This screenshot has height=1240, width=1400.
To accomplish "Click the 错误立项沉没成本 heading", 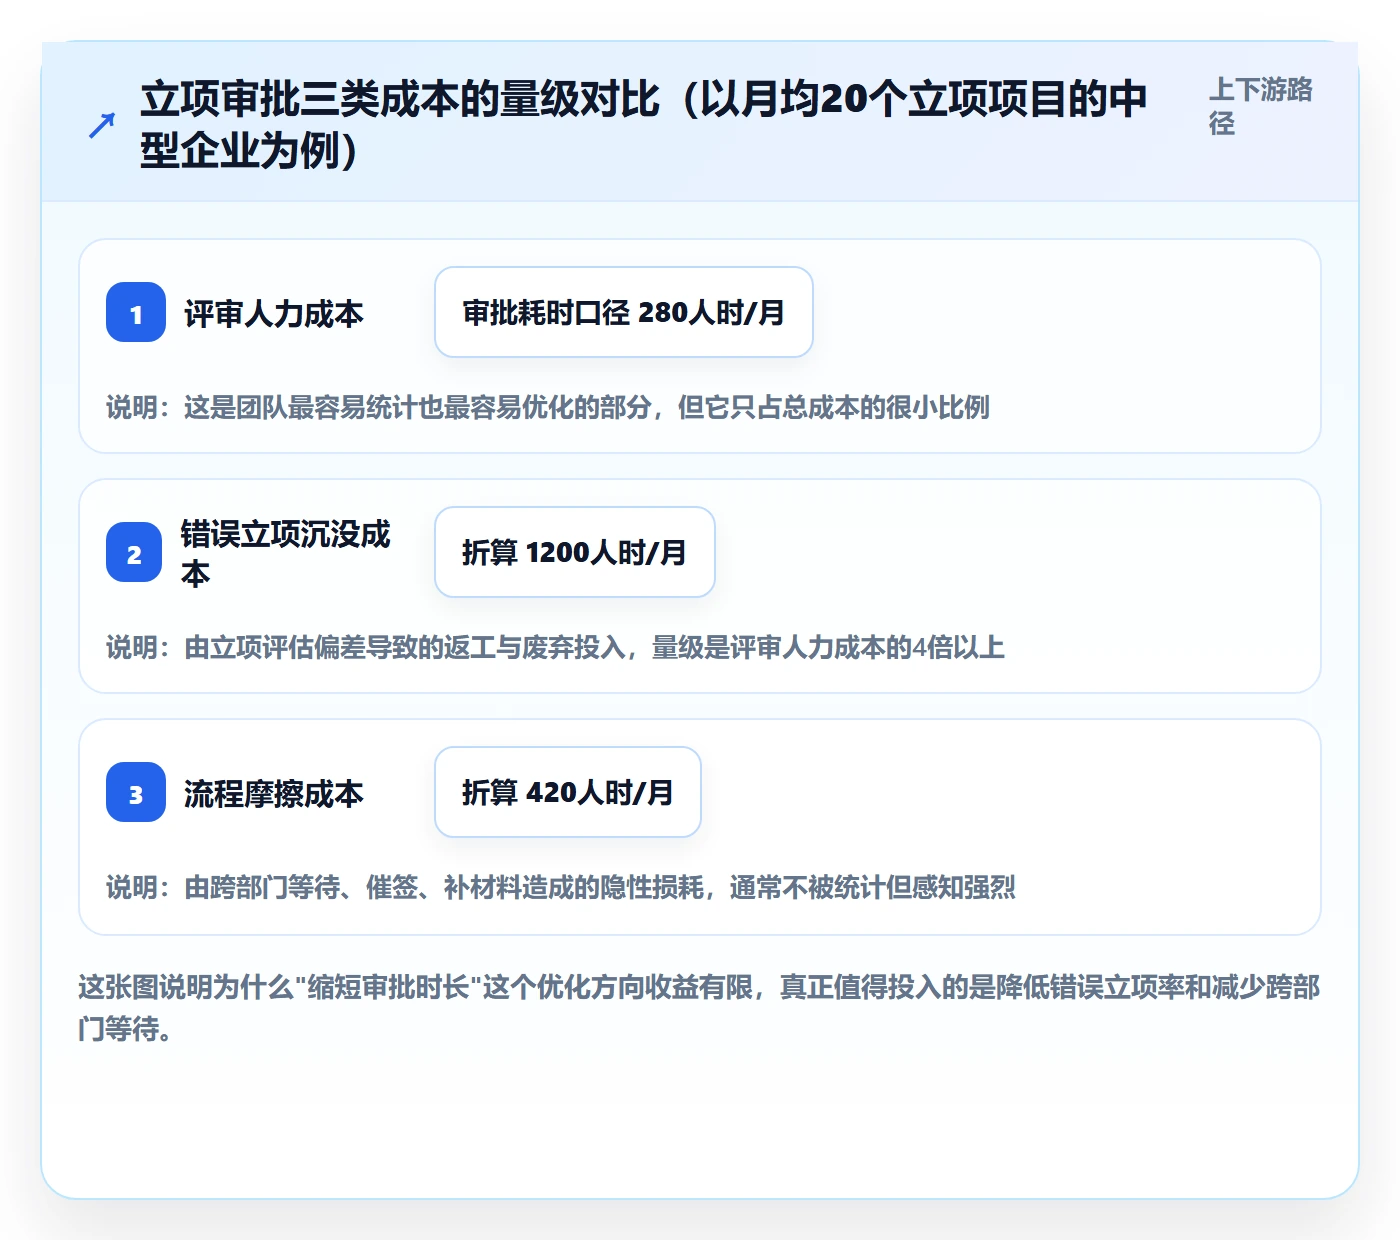I will [285, 553].
